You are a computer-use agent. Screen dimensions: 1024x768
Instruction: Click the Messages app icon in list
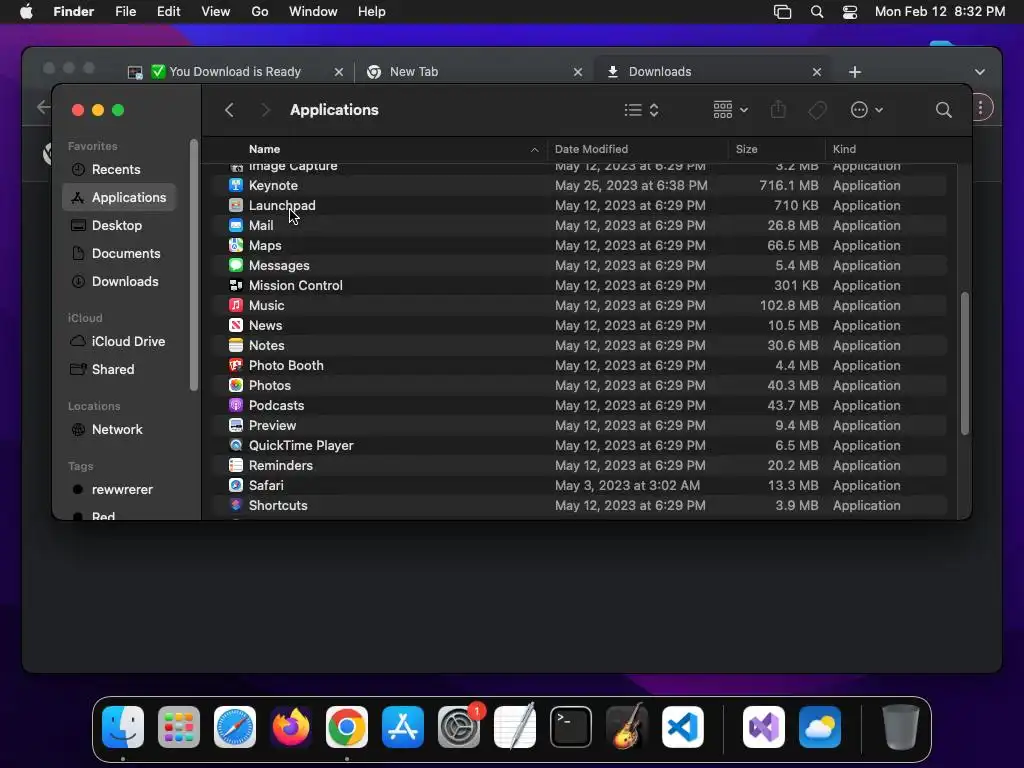click(x=236, y=266)
